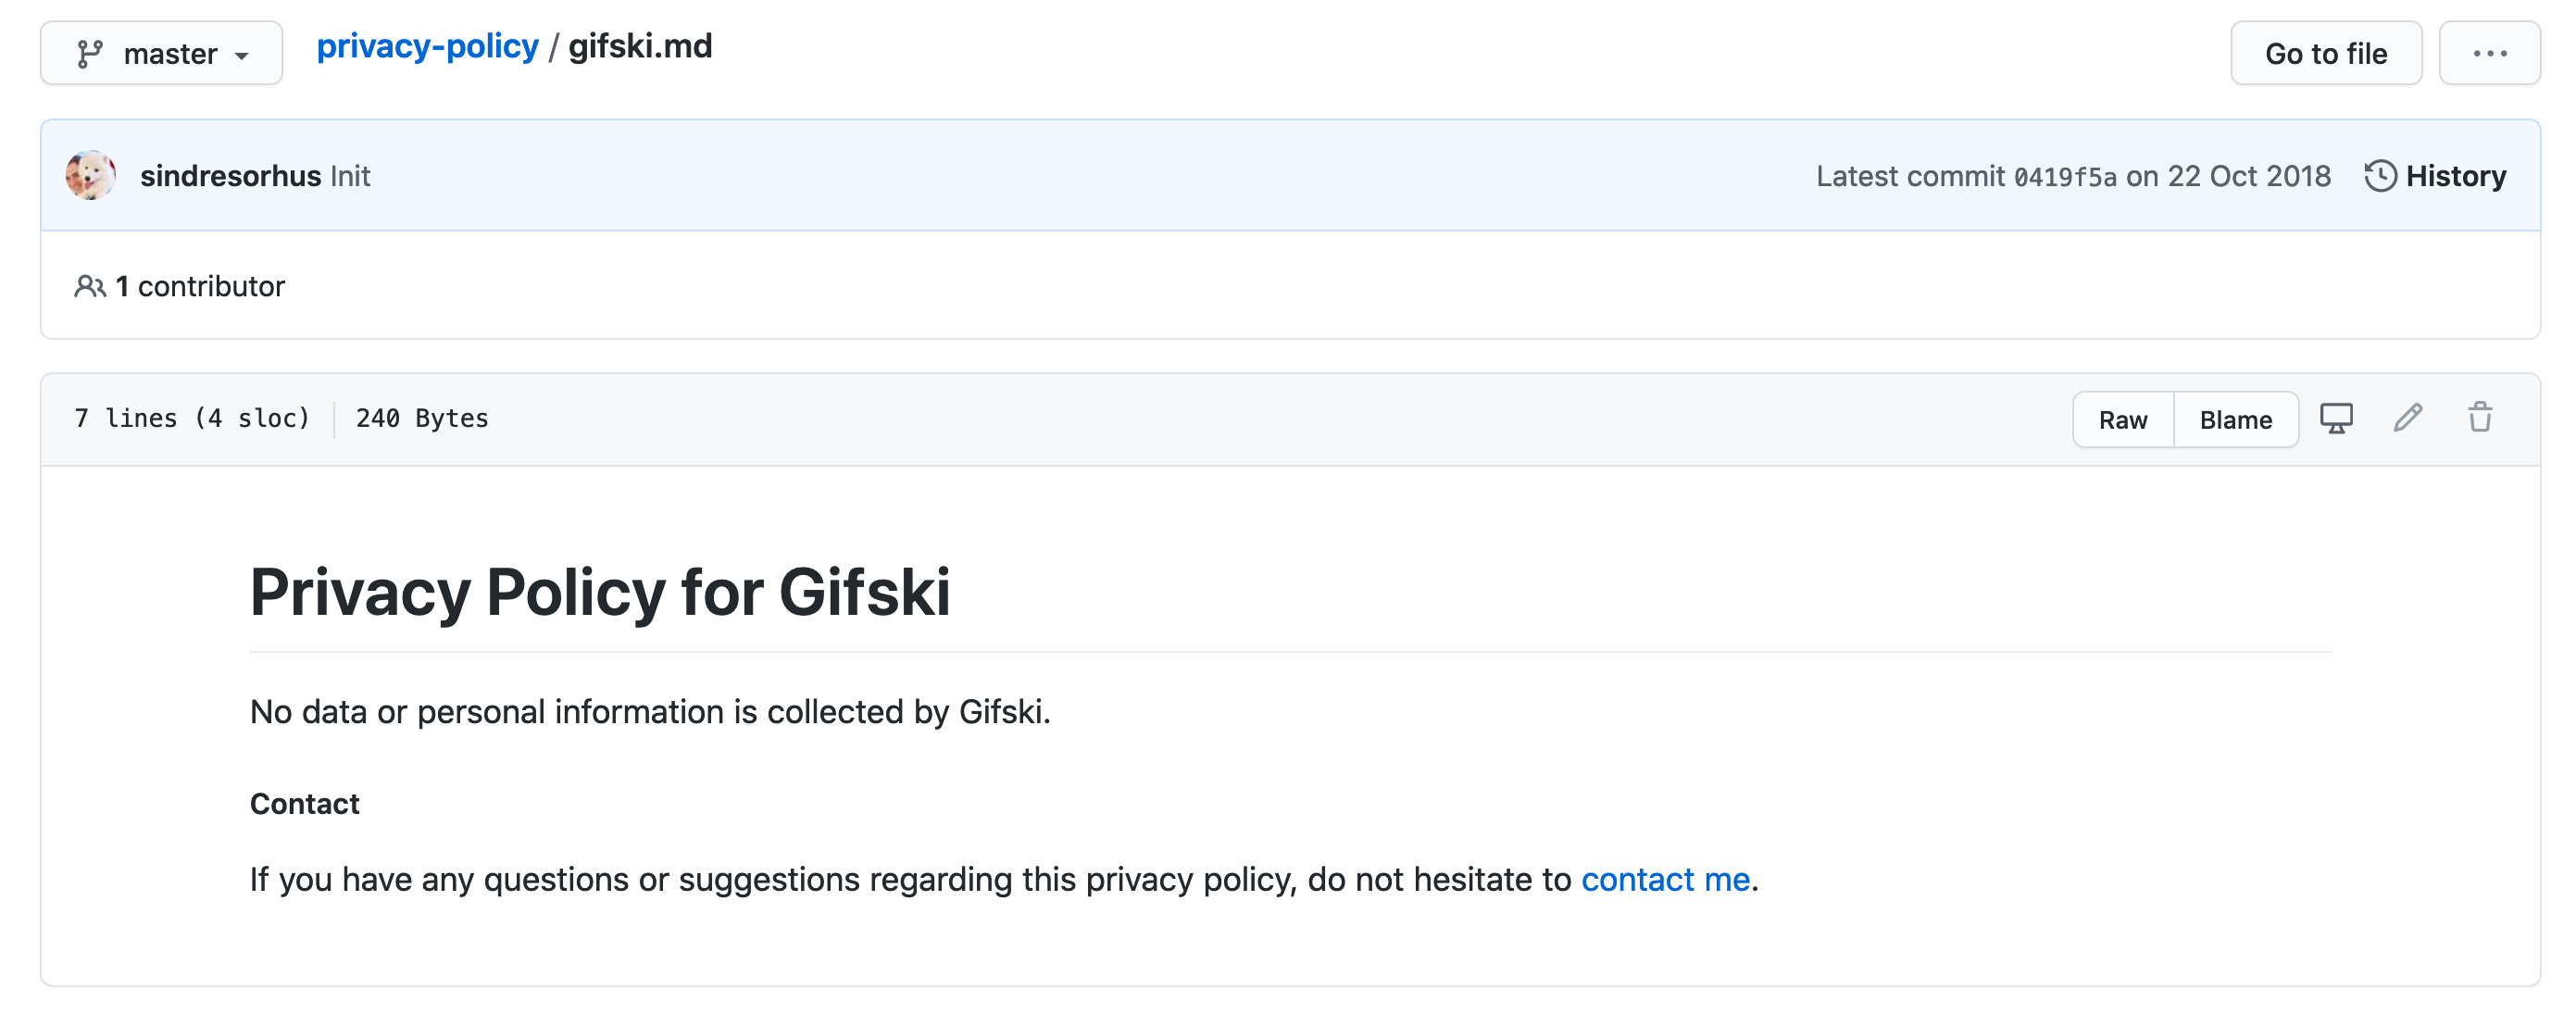The image size is (2576, 1026).
Task: Open the rendered display view icon
Action: tap(2337, 419)
